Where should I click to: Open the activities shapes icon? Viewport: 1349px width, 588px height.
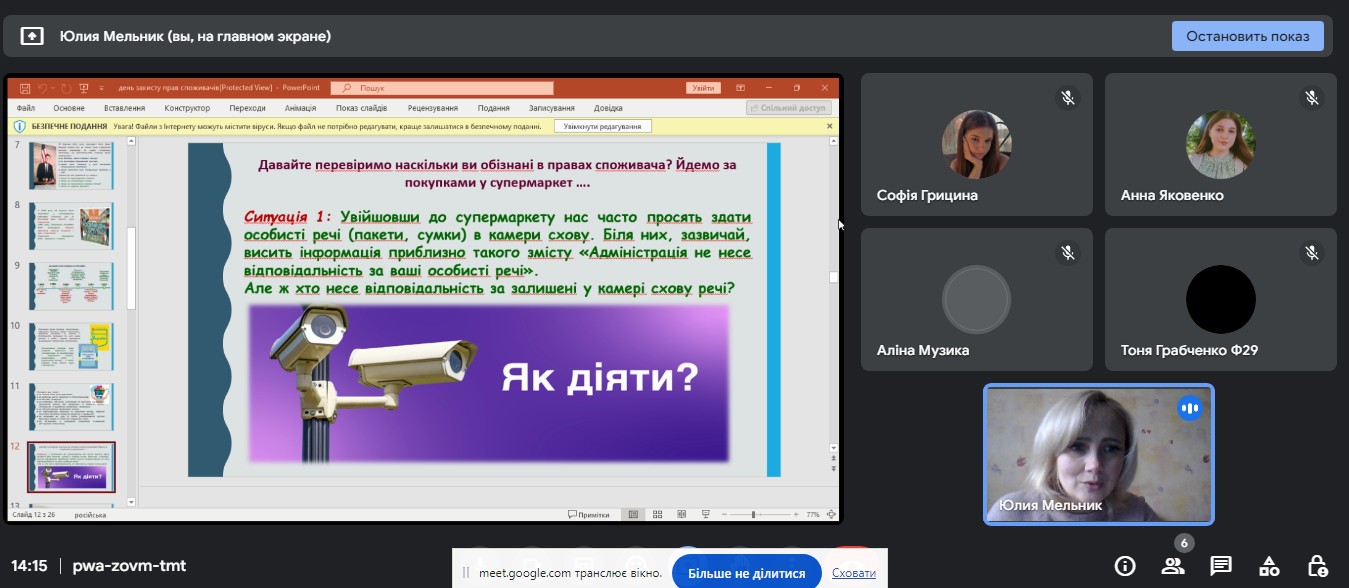pyautogui.click(x=1269, y=566)
